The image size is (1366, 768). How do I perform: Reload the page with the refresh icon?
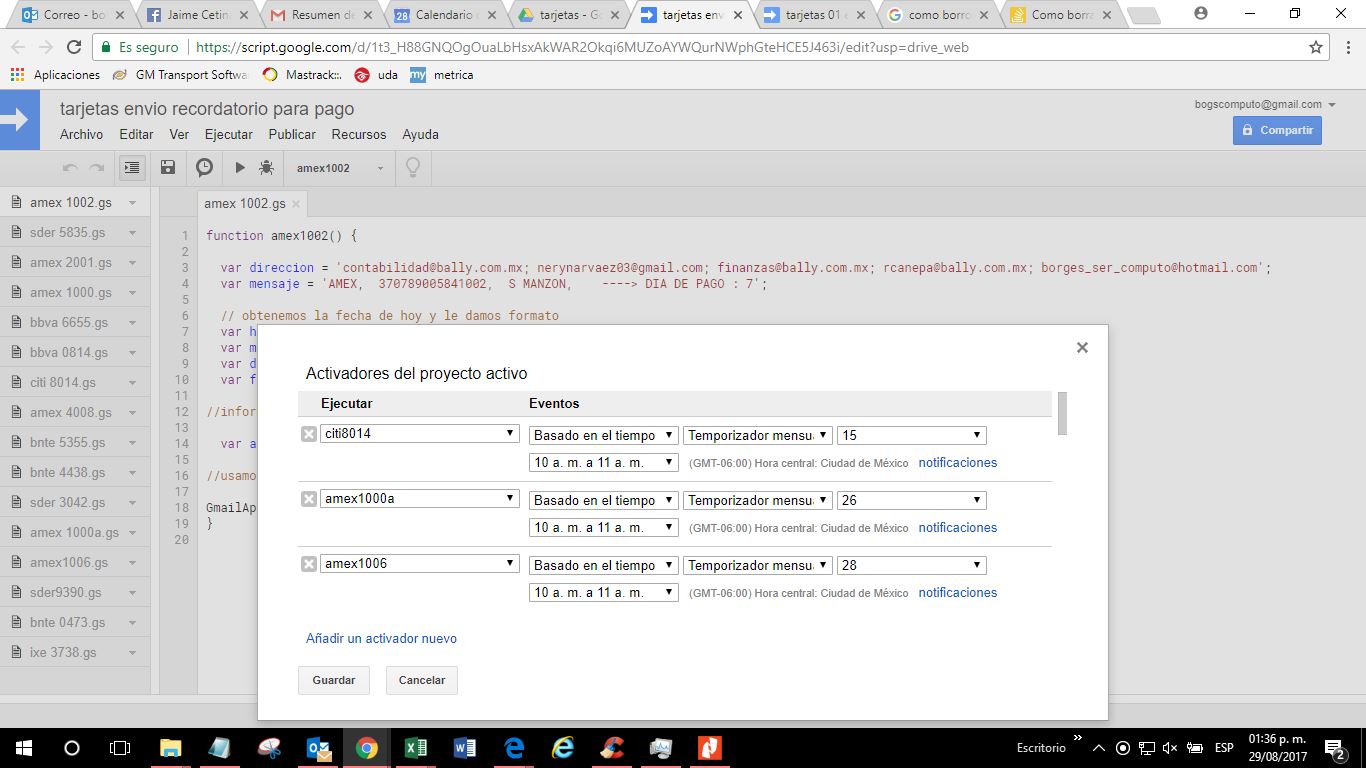point(73,47)
